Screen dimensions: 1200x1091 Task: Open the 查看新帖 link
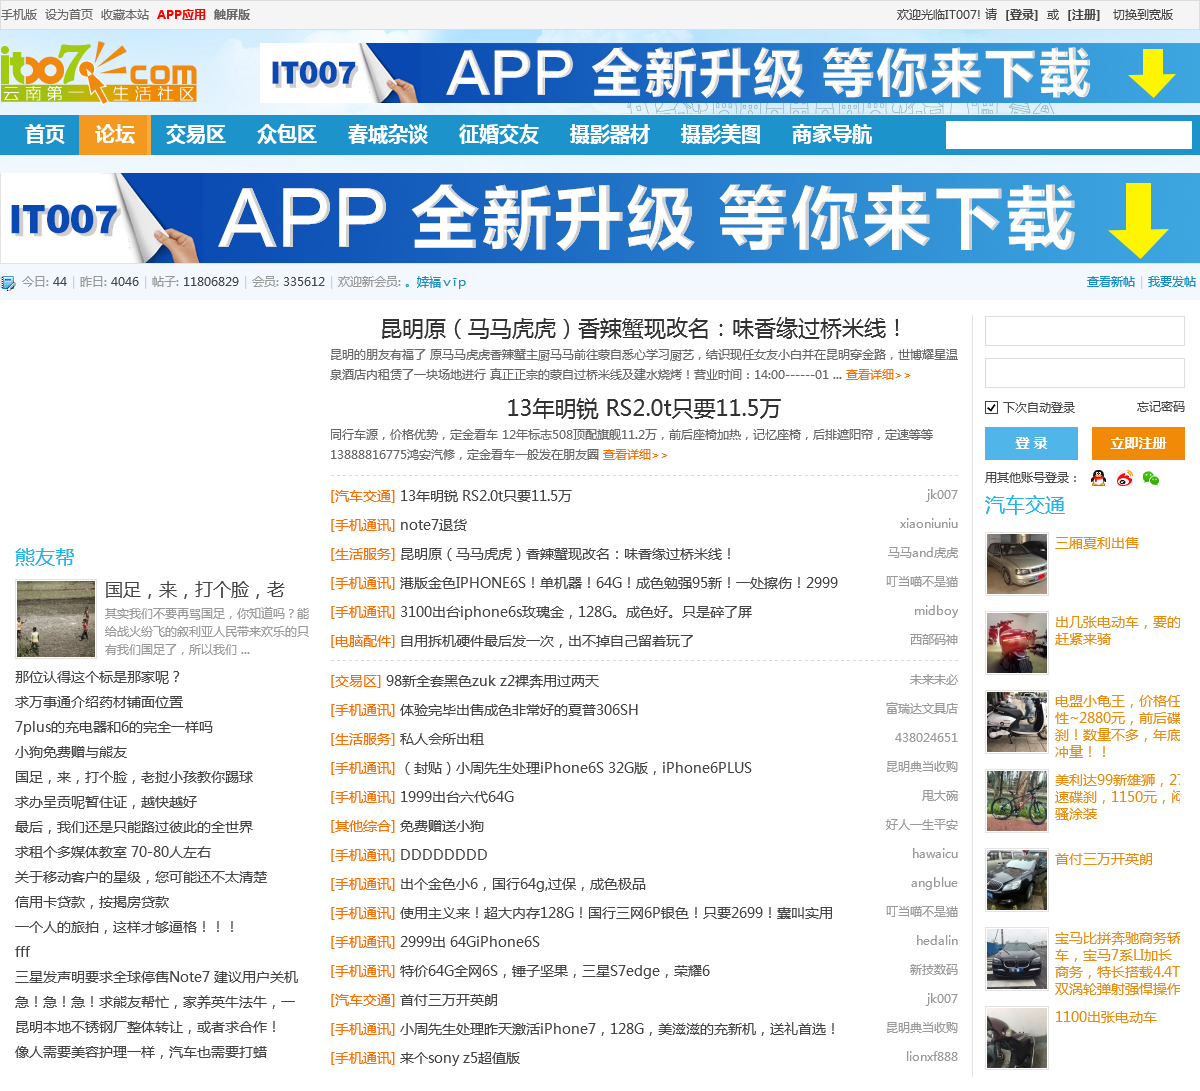point(1111,282)
